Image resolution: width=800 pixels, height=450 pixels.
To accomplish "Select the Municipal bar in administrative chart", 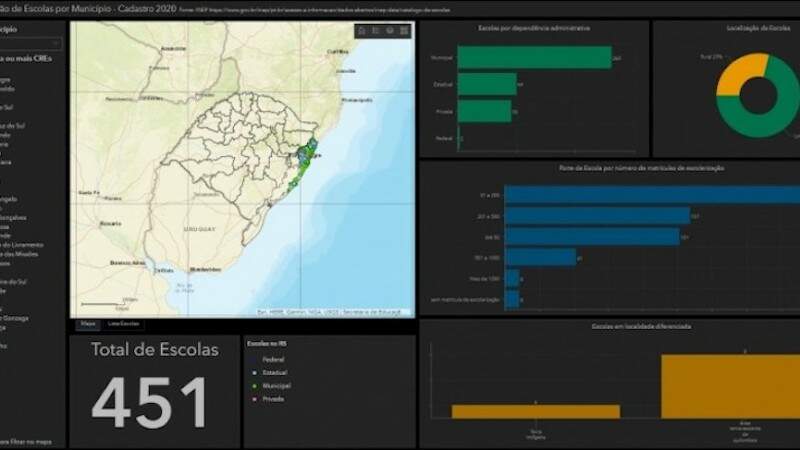I will pos(534,58).
